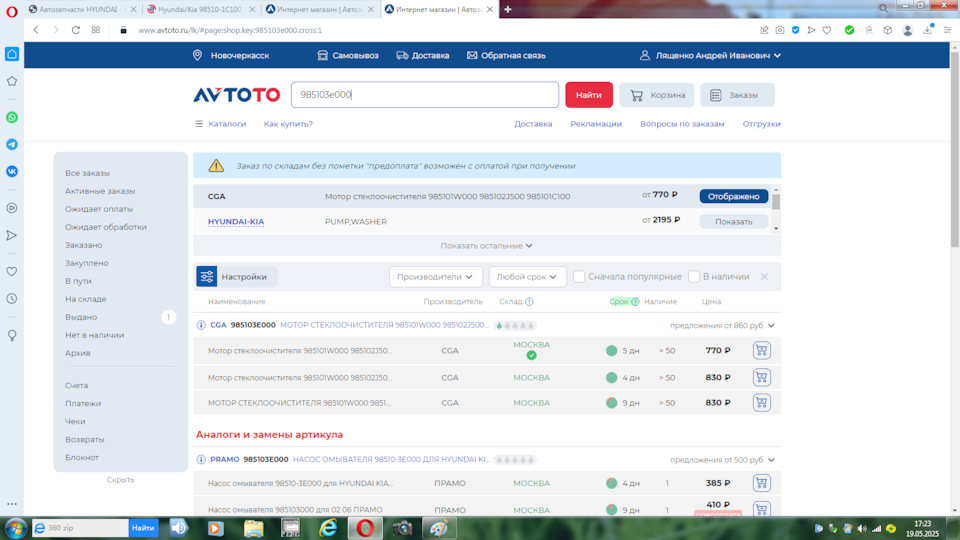Image resolution: width=960 pixels, height=540 pixels.
Task: Open the Настройки filter settings icon
Action: pos(207,277)
